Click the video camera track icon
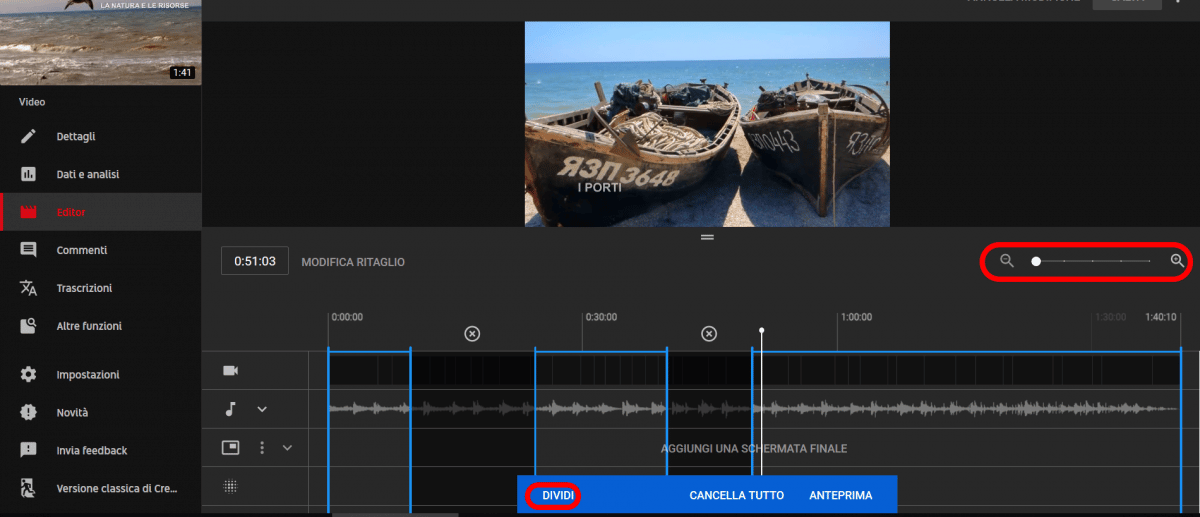The height and width of the screenshot is (517, 1200). click(x=231, y=371)
